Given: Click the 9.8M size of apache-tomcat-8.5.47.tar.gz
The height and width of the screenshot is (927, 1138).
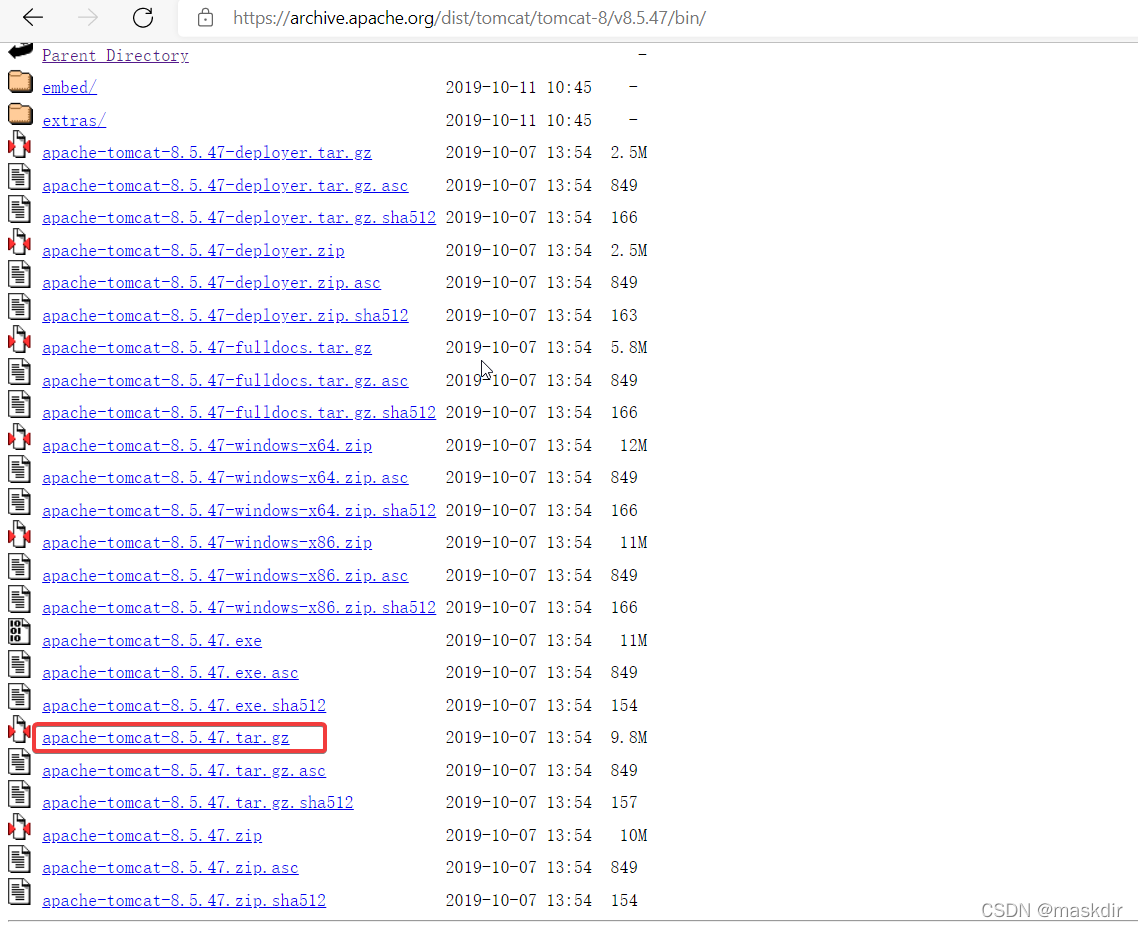Looking at the screenshot, I should 629,738.
